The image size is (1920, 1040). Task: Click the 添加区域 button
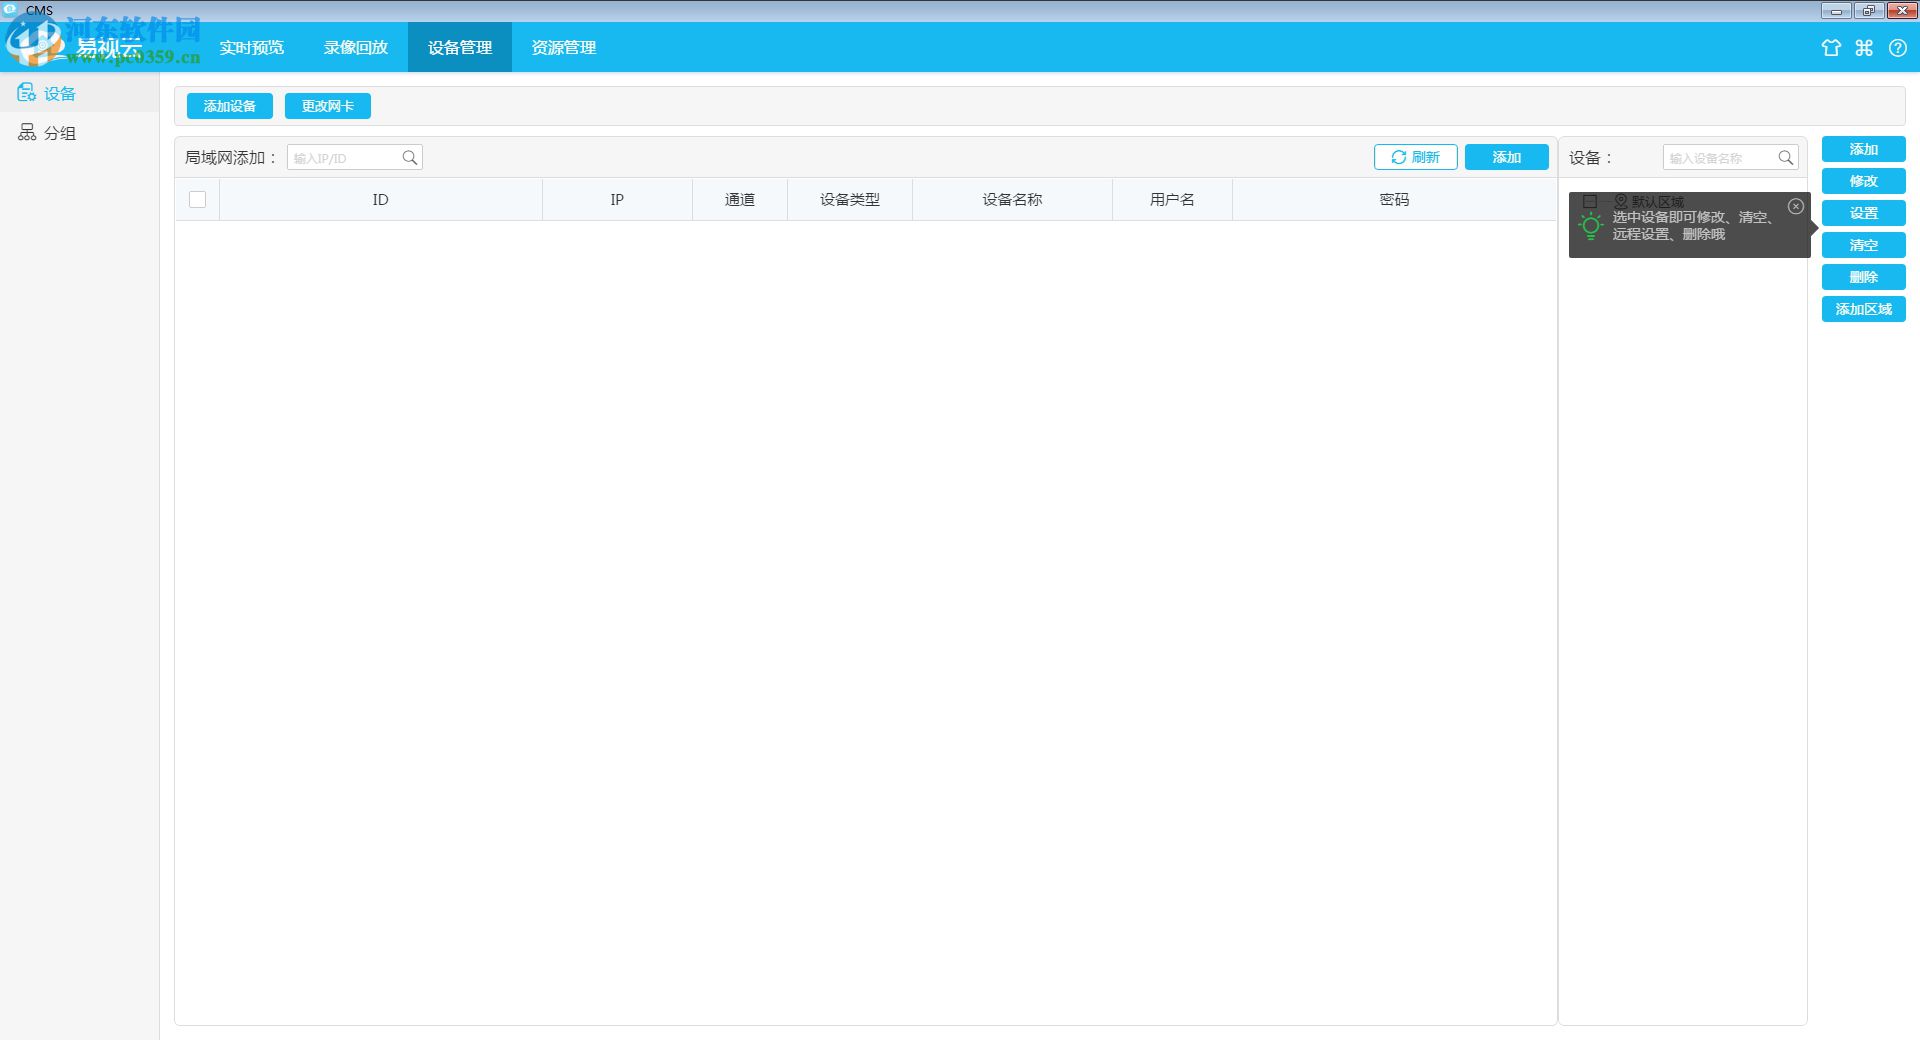click(1863, 309)
